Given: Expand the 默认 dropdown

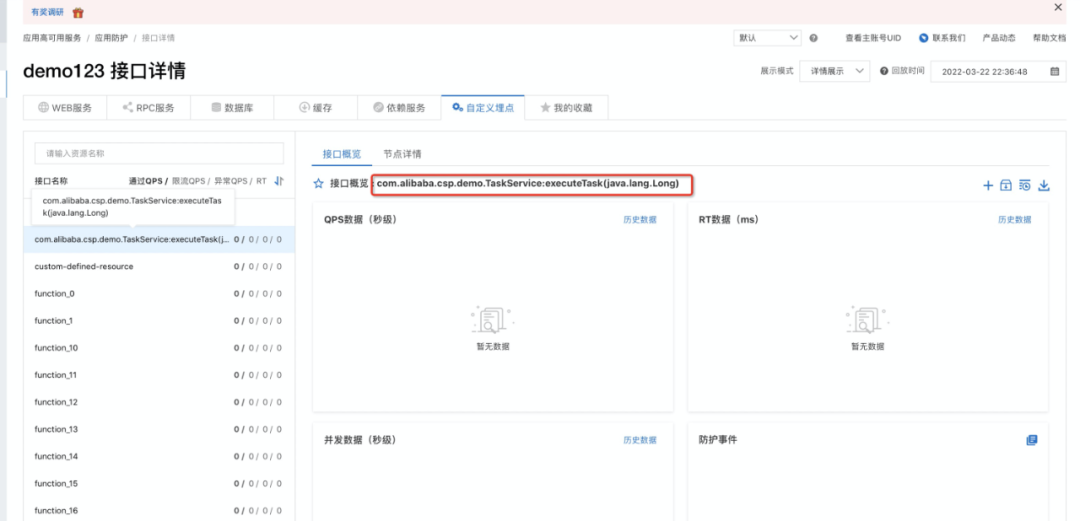Looking at the screenshot, I should pyautogui.click(x=767, y=38).
